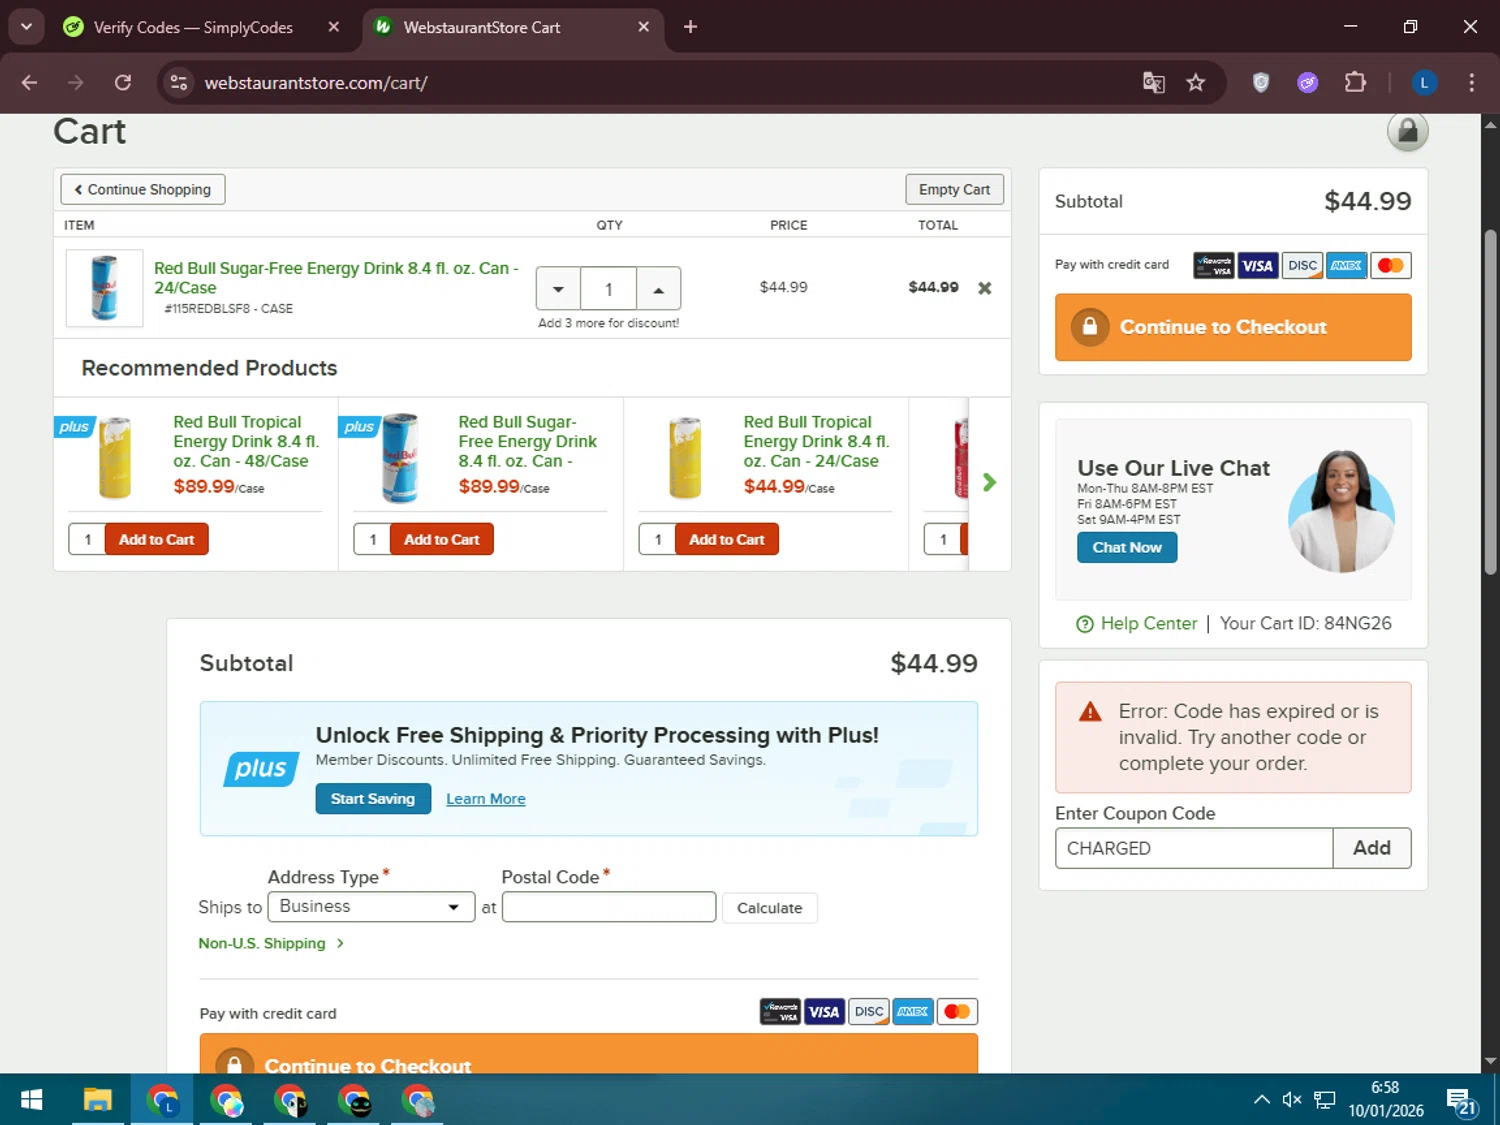
Task: Click the Postal Code field
Action: tap(609, 907)
